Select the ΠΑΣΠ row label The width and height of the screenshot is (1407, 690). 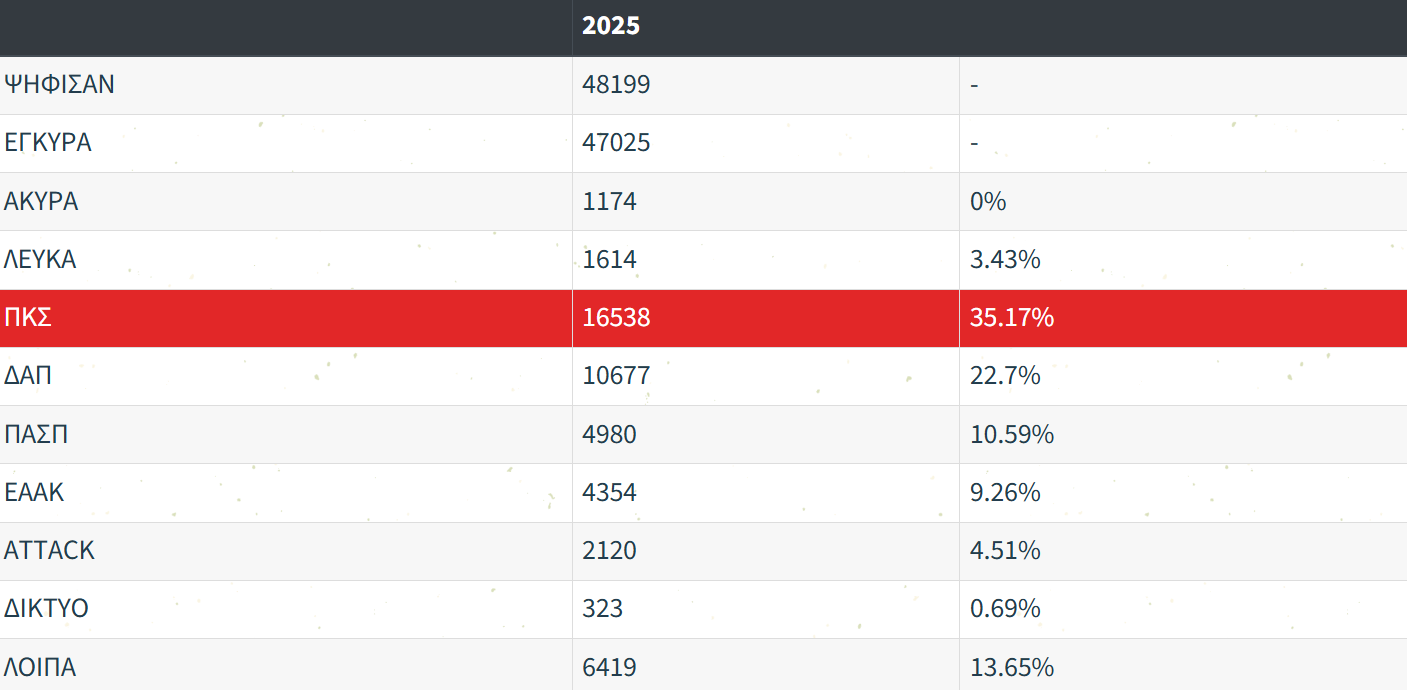tap(36, 435)
